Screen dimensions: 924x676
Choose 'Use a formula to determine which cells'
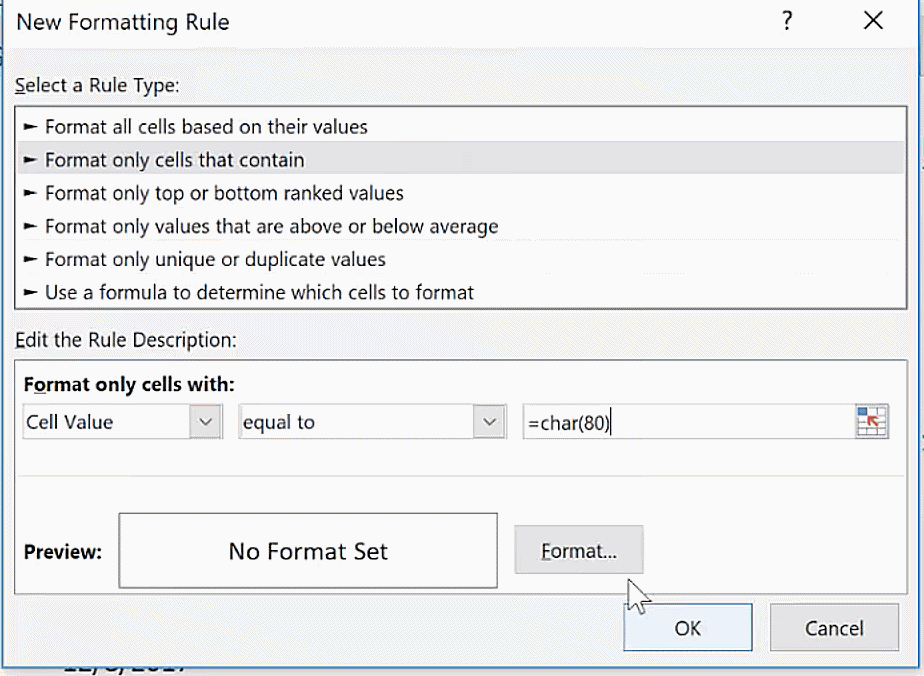(259, 292)
